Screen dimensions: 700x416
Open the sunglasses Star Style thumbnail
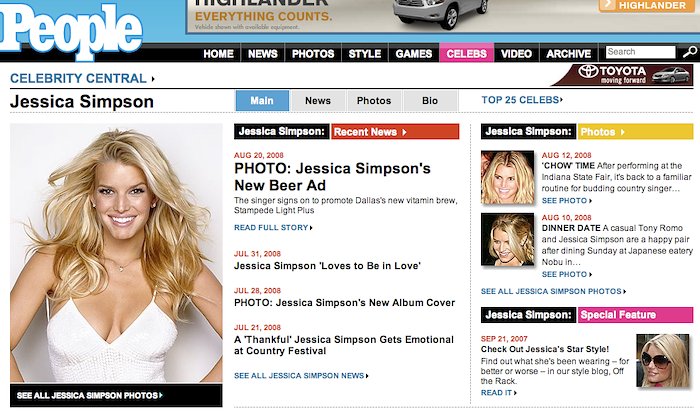[662, 360]
